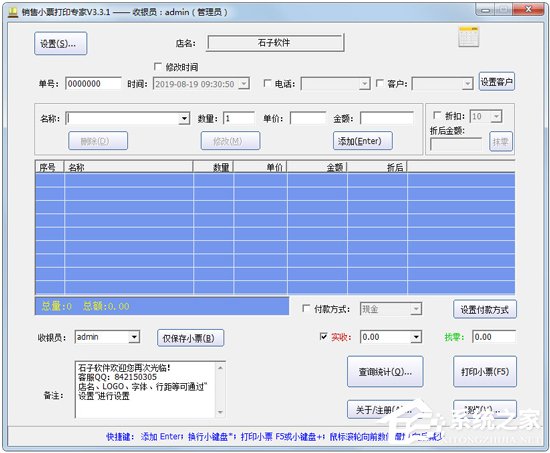Viewport: 550px width, 453px height.
Task: Click the 单价 unit price field
Action: 308,119
